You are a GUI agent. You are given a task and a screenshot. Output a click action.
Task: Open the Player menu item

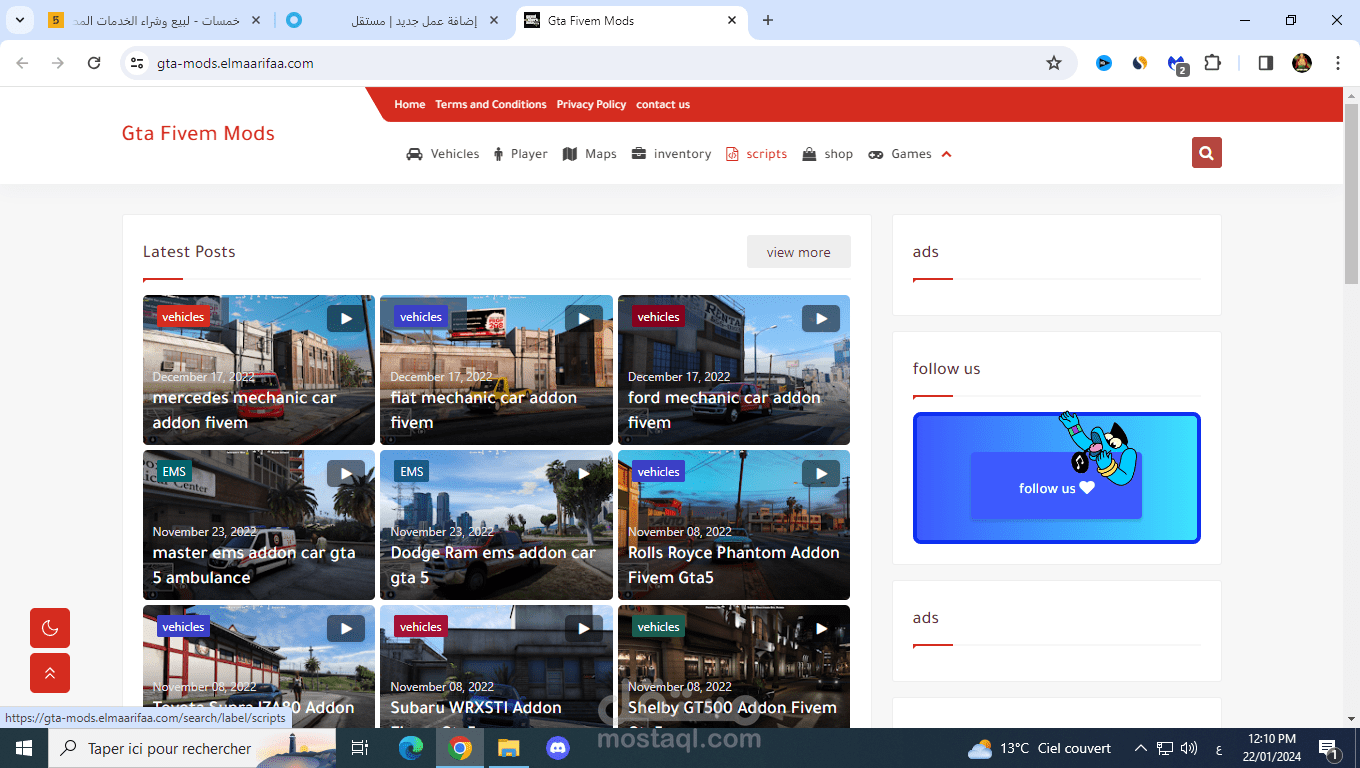coord(520,154)
